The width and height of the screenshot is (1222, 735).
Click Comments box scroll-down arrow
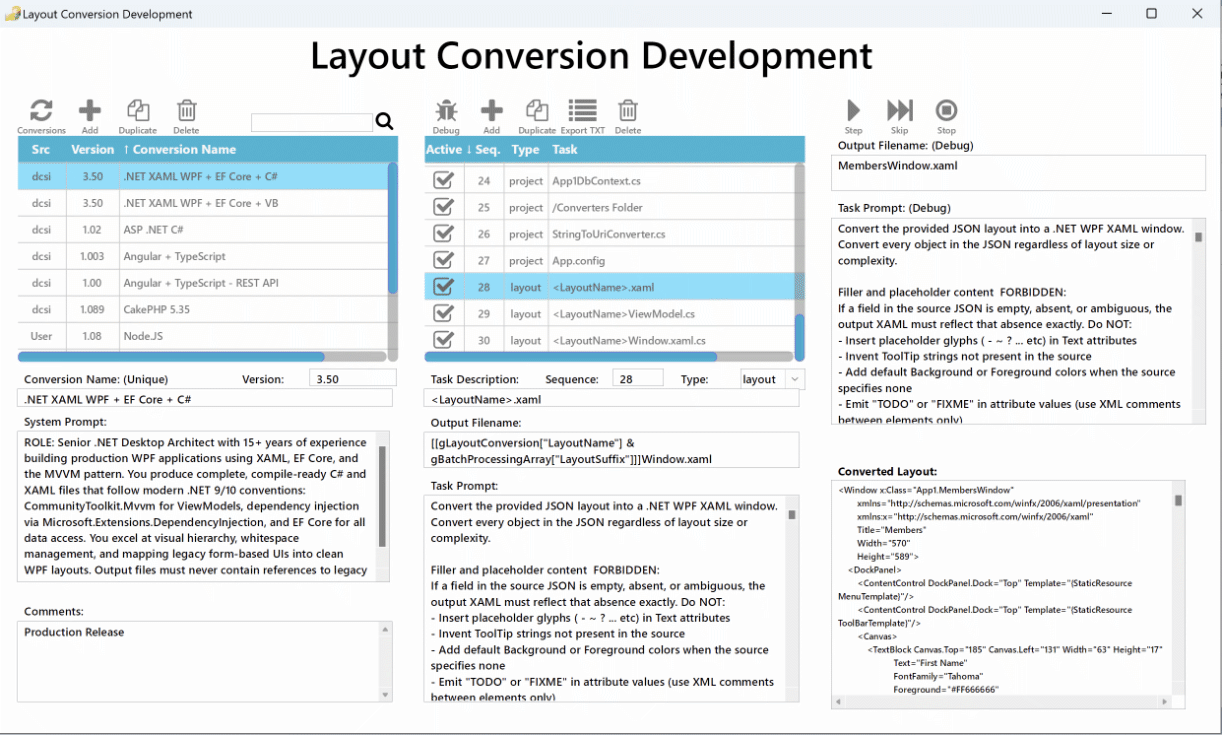point(386,694)
